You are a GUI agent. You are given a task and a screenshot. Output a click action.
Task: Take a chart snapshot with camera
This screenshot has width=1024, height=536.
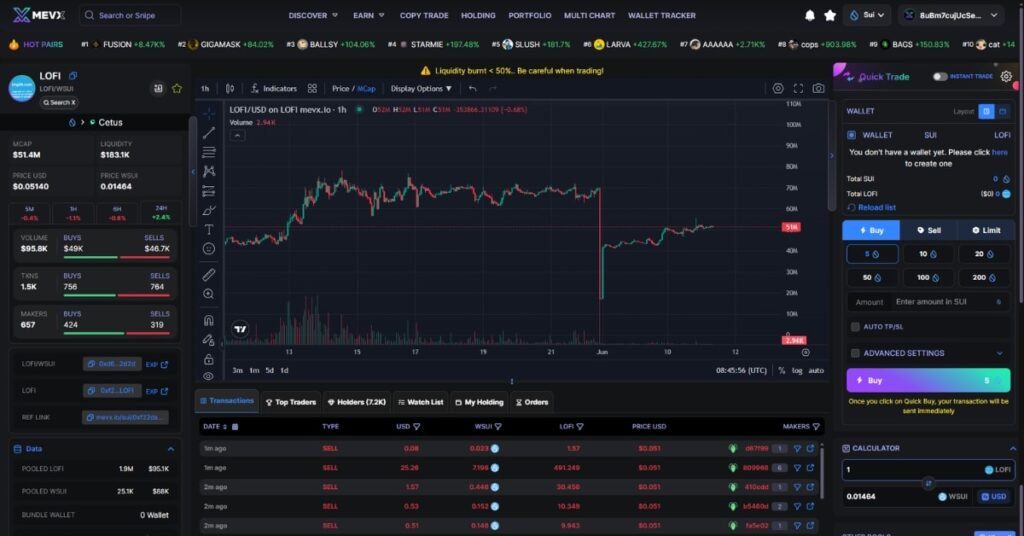click(x=818, y=88)
